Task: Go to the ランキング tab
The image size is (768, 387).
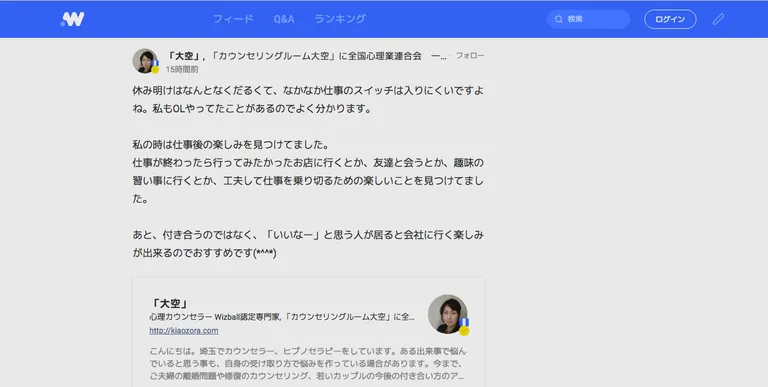Action: [340, 19]
